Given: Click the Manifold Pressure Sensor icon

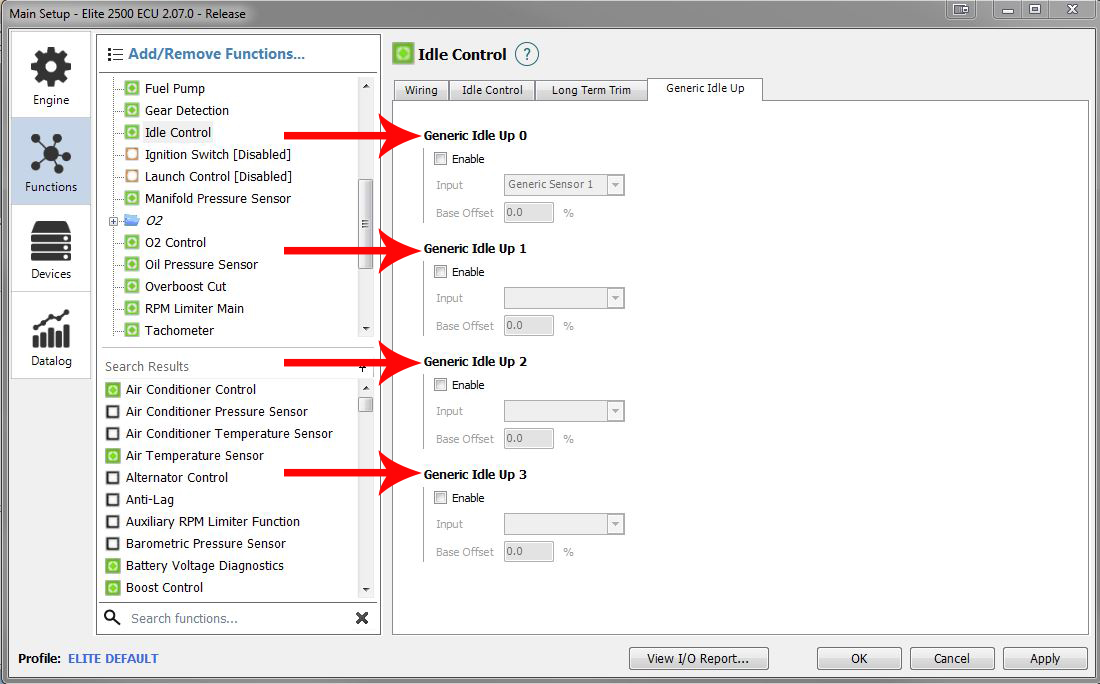Looking at the screenshot, I should [132, 198].
